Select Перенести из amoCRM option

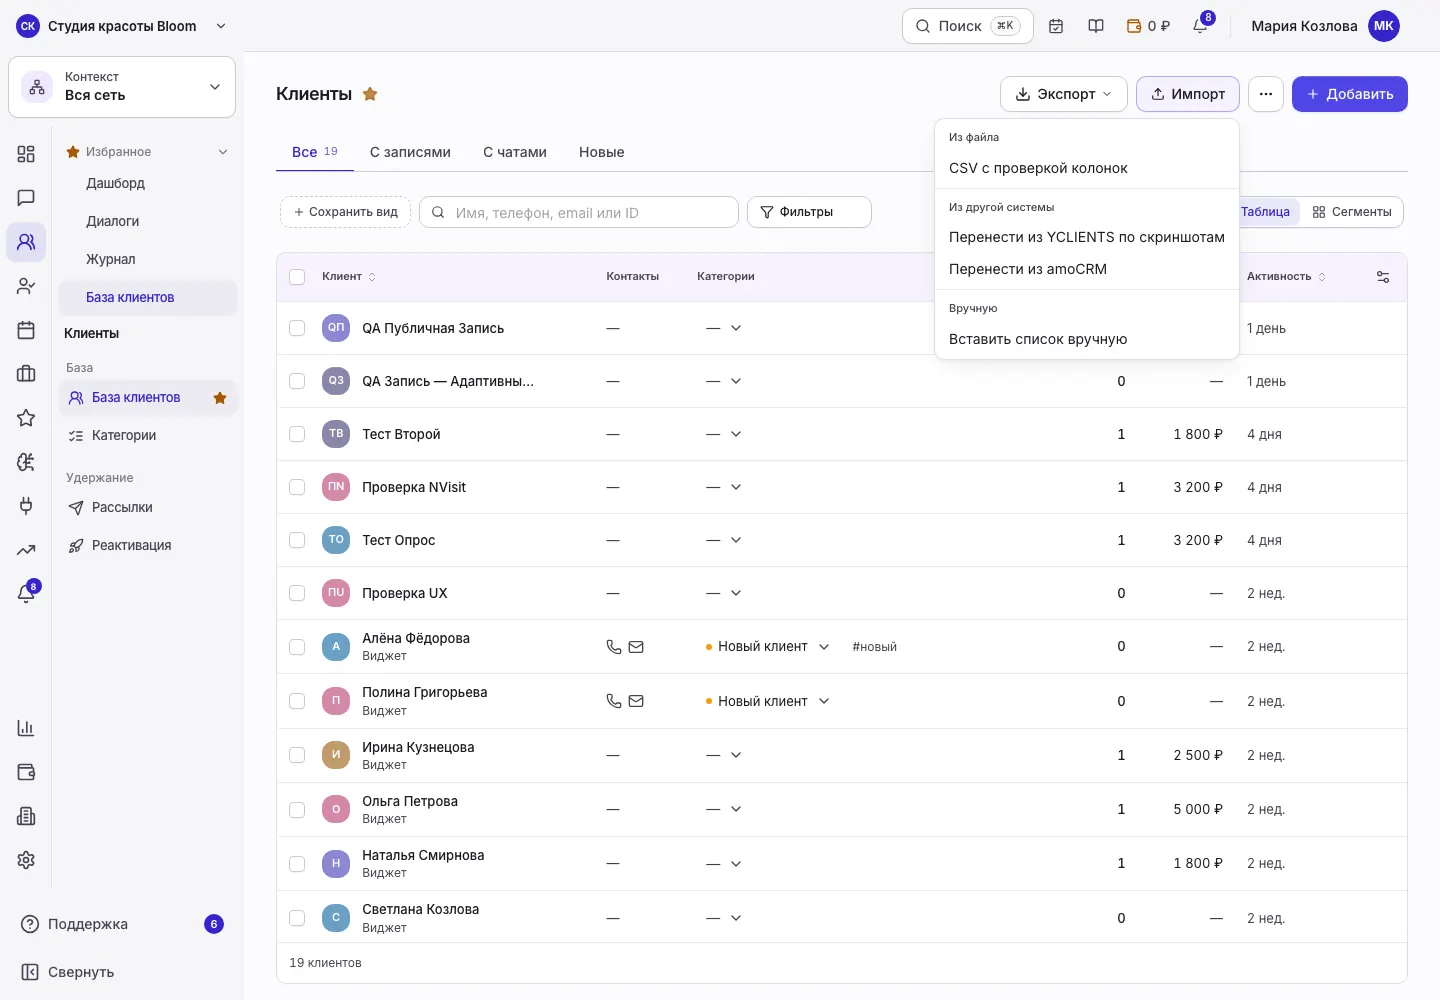1087,269
